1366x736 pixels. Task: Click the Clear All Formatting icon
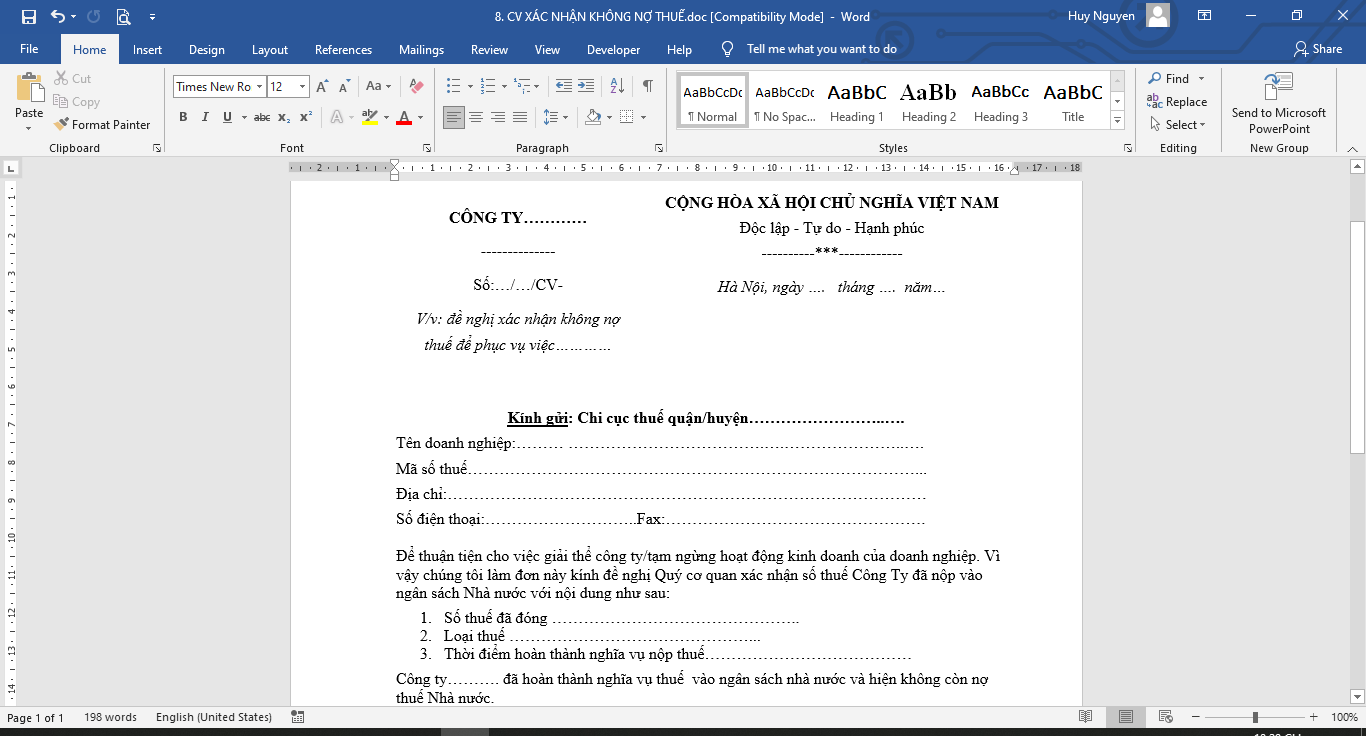[x=417, y=87]
